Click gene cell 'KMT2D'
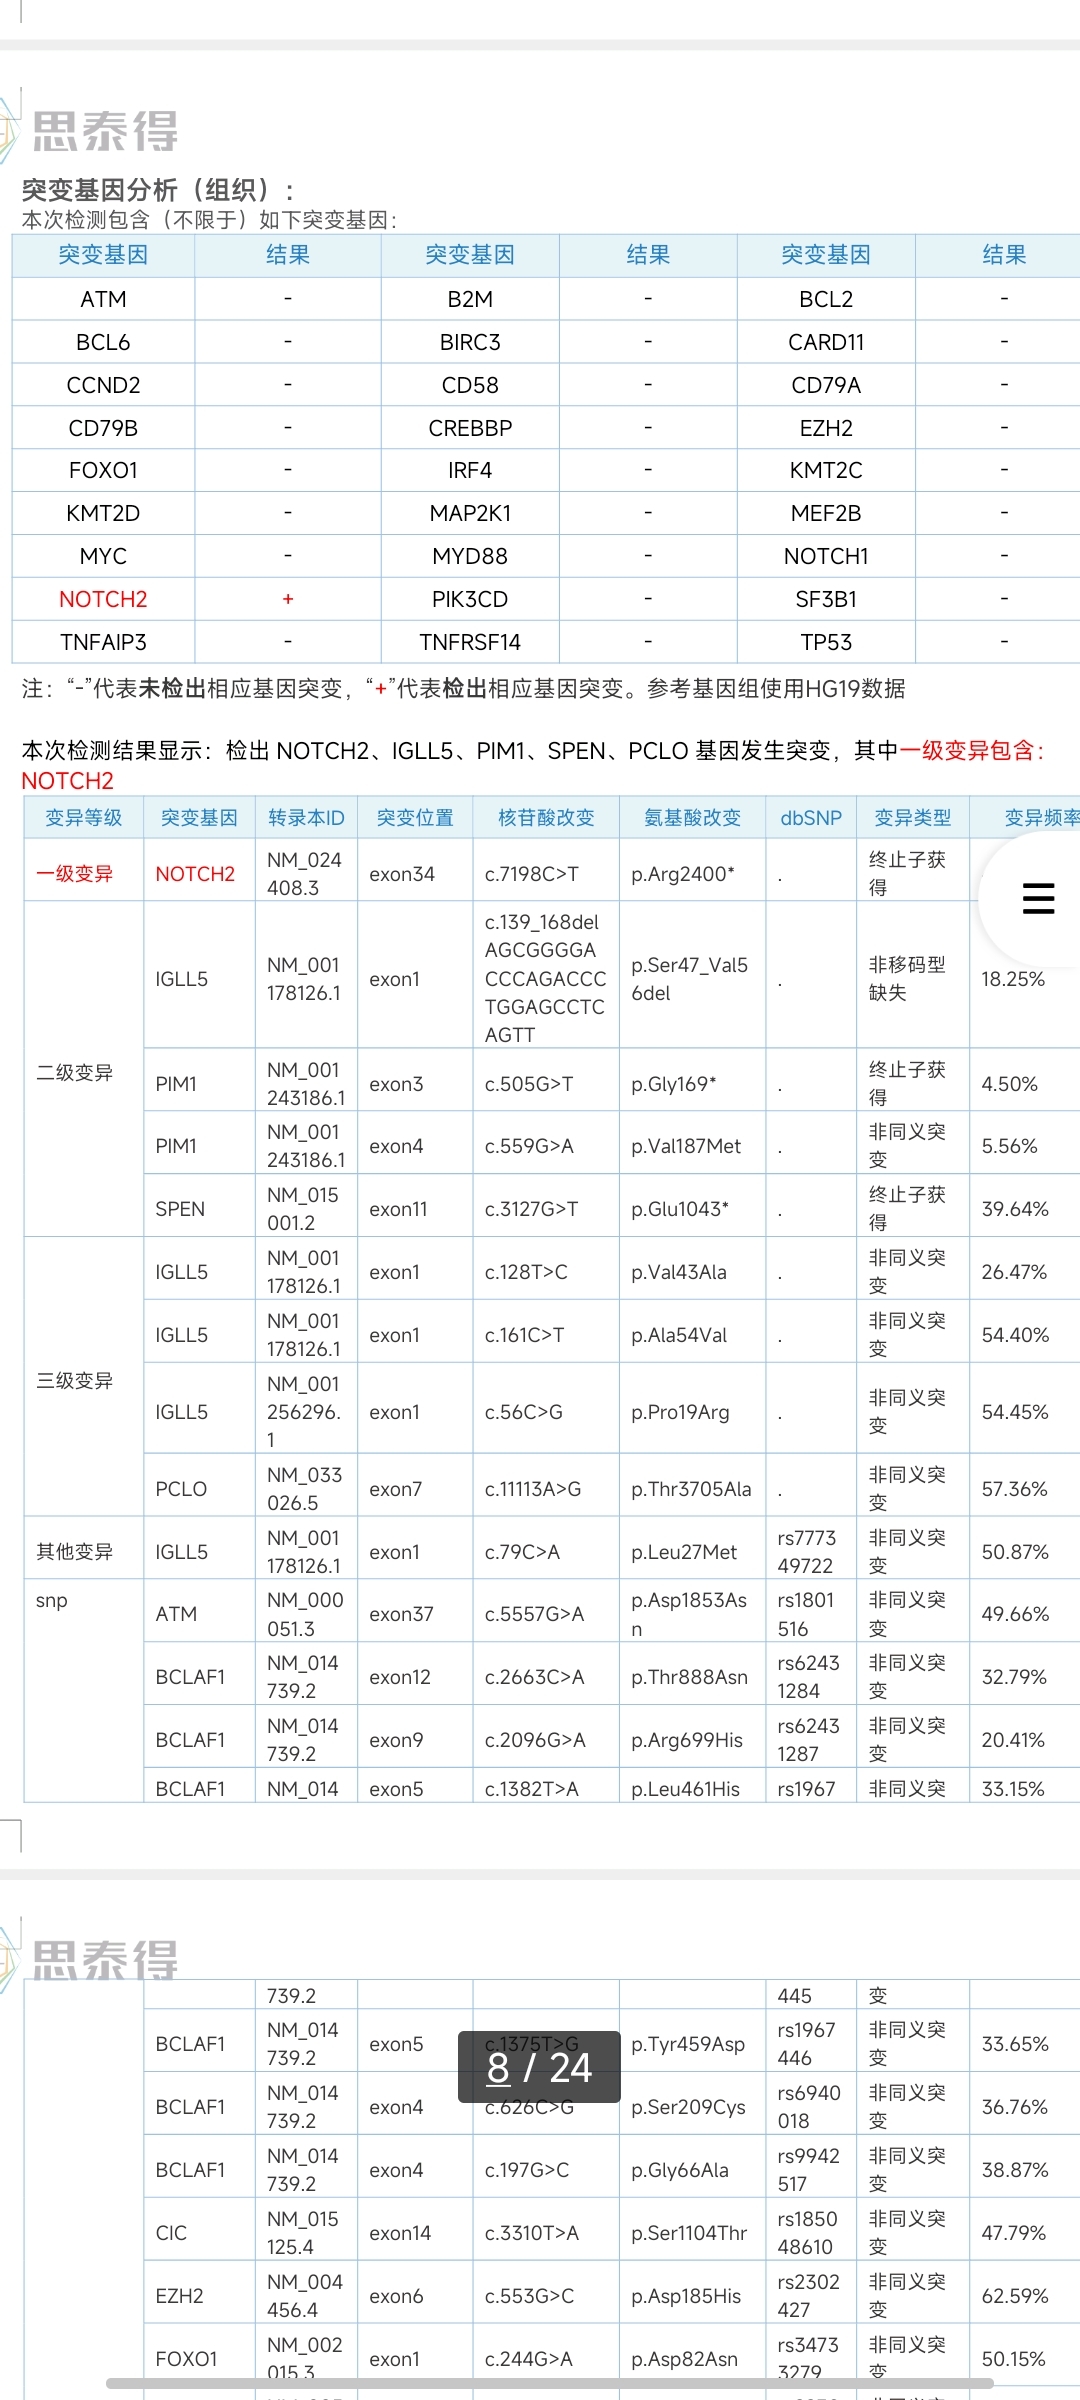 click(103, 513)
